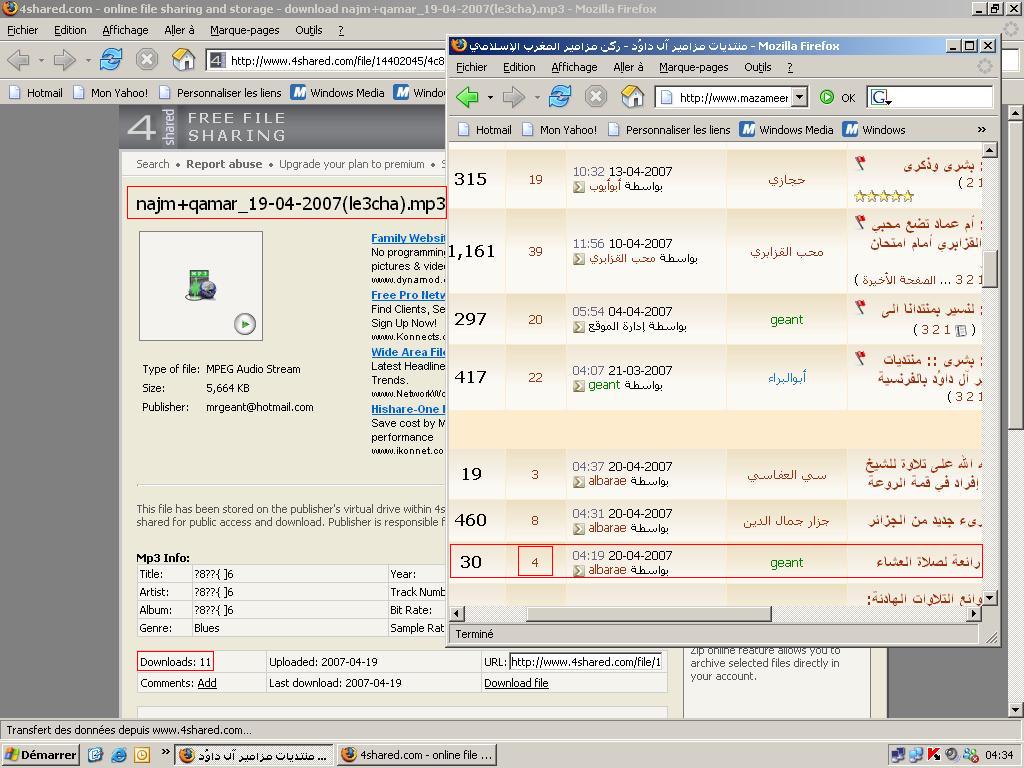Click Family Website ad link
This screenshot has width=1024, height=768.
click(408, 238)
